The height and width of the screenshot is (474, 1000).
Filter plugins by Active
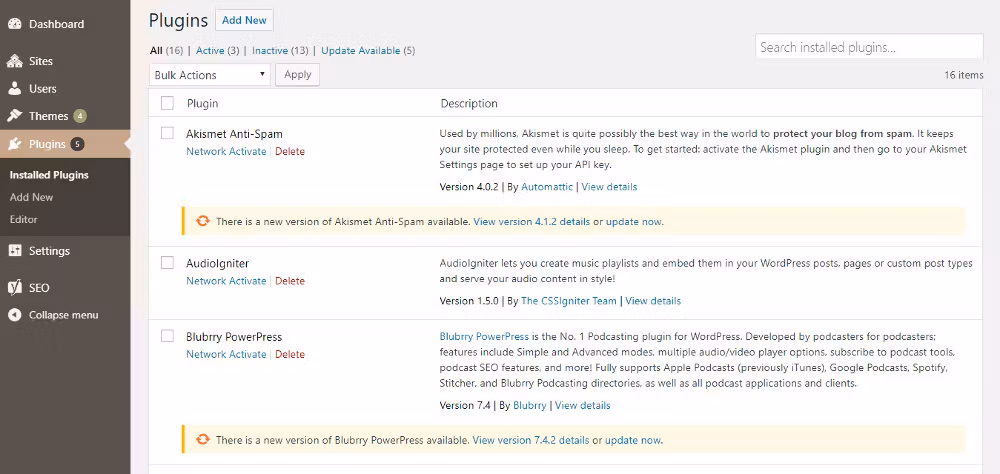[x=210, y=50]
